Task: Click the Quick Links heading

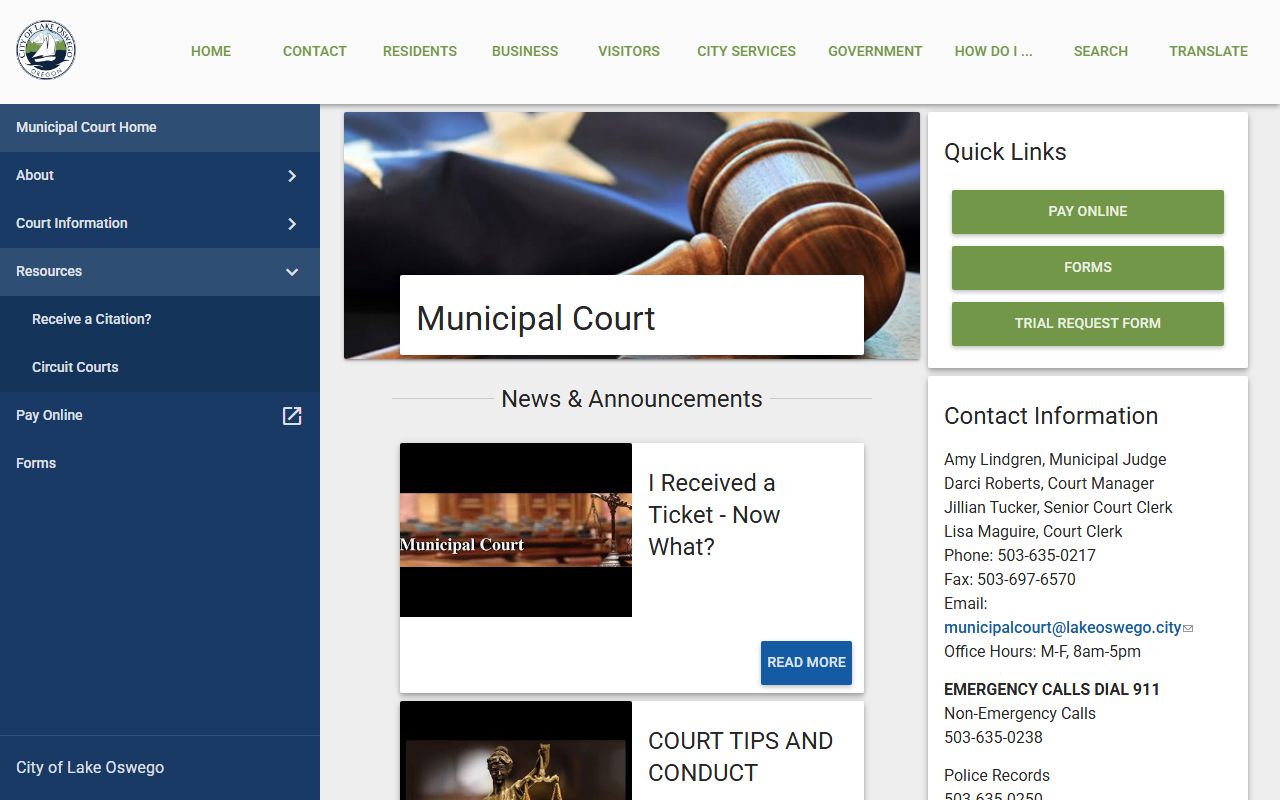Action: click(1005, 152)
